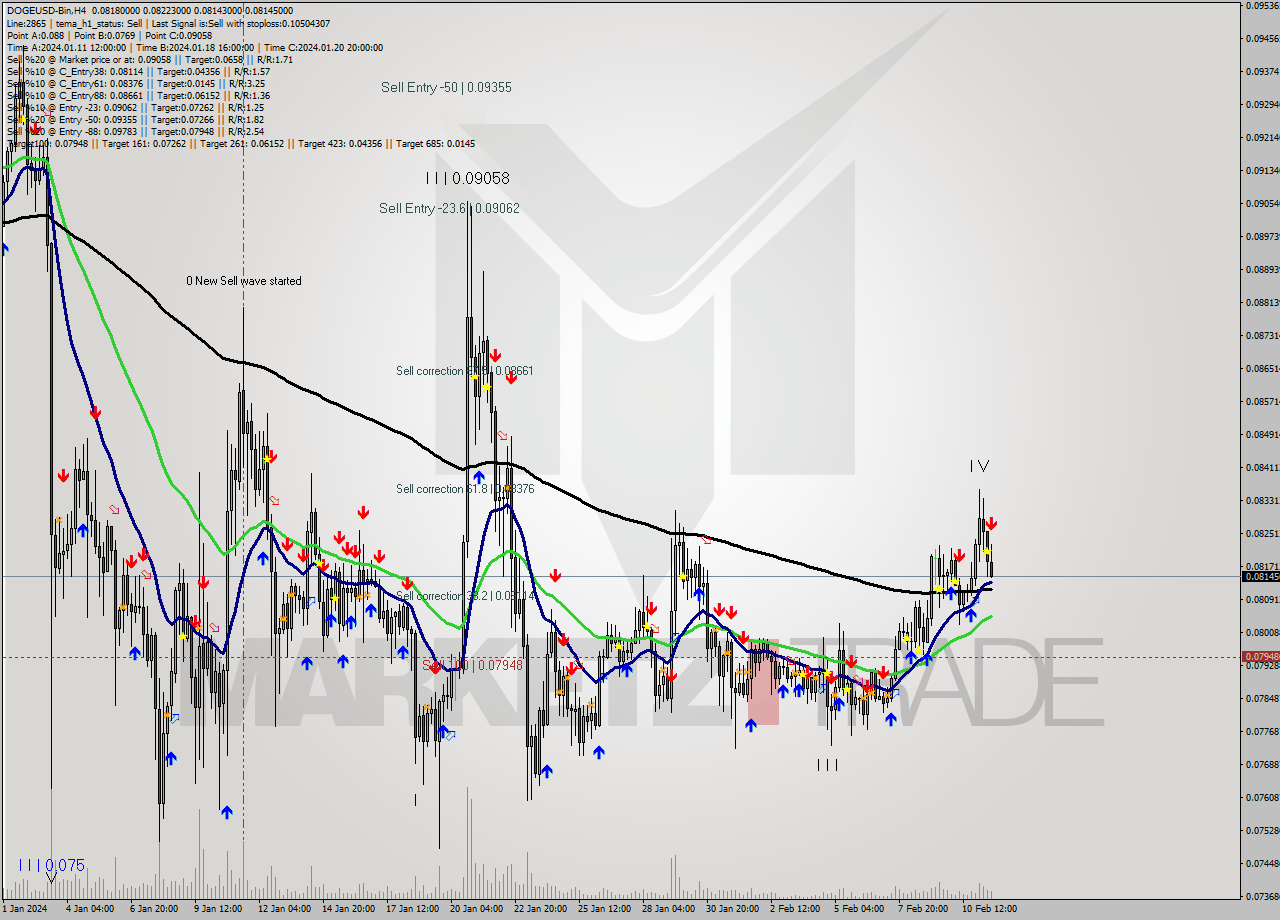Click the red 'Sell 100 | 0.07948' label
The height and width of the screenshot is (920, 1280).
click(472, 664)
